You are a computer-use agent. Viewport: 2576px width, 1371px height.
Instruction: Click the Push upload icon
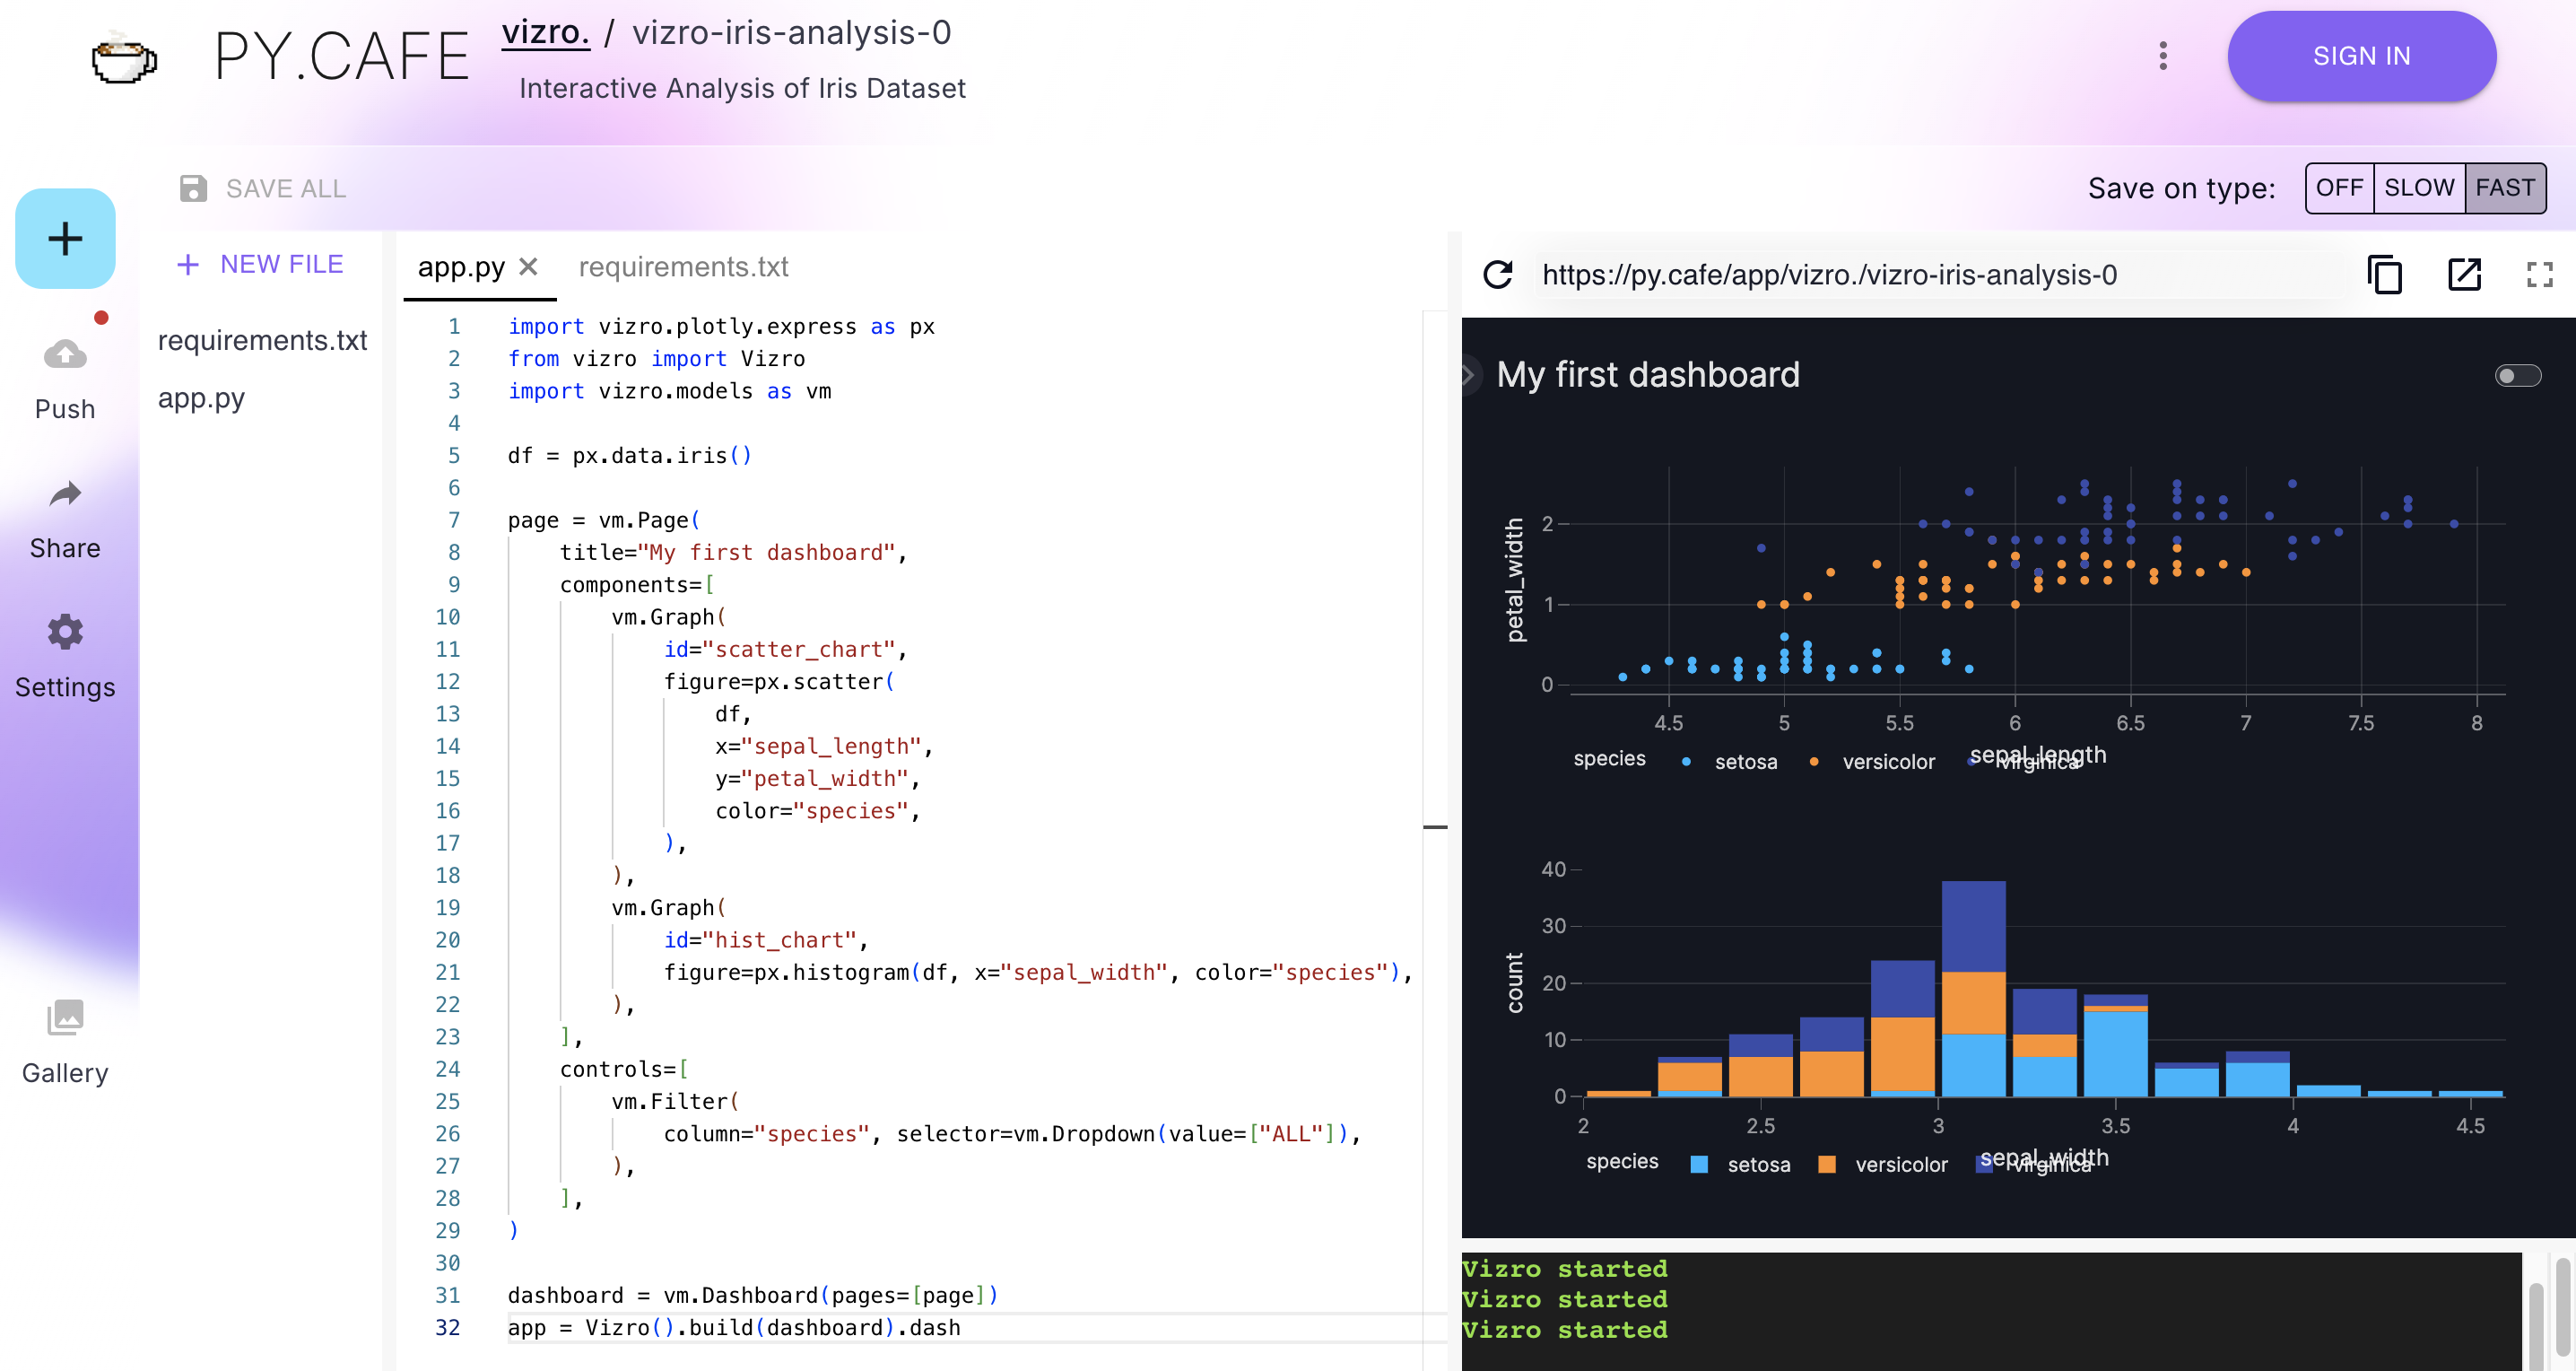(64, 355)
